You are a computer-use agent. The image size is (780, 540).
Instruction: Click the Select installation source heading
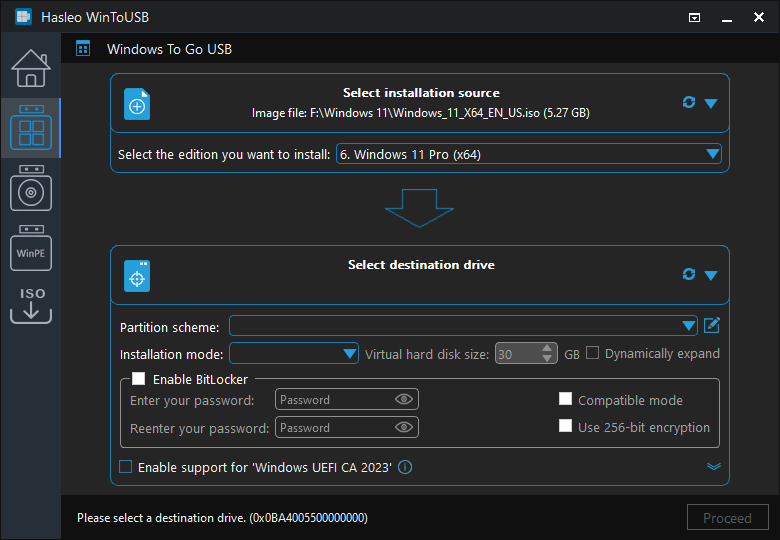coord(421,93)
